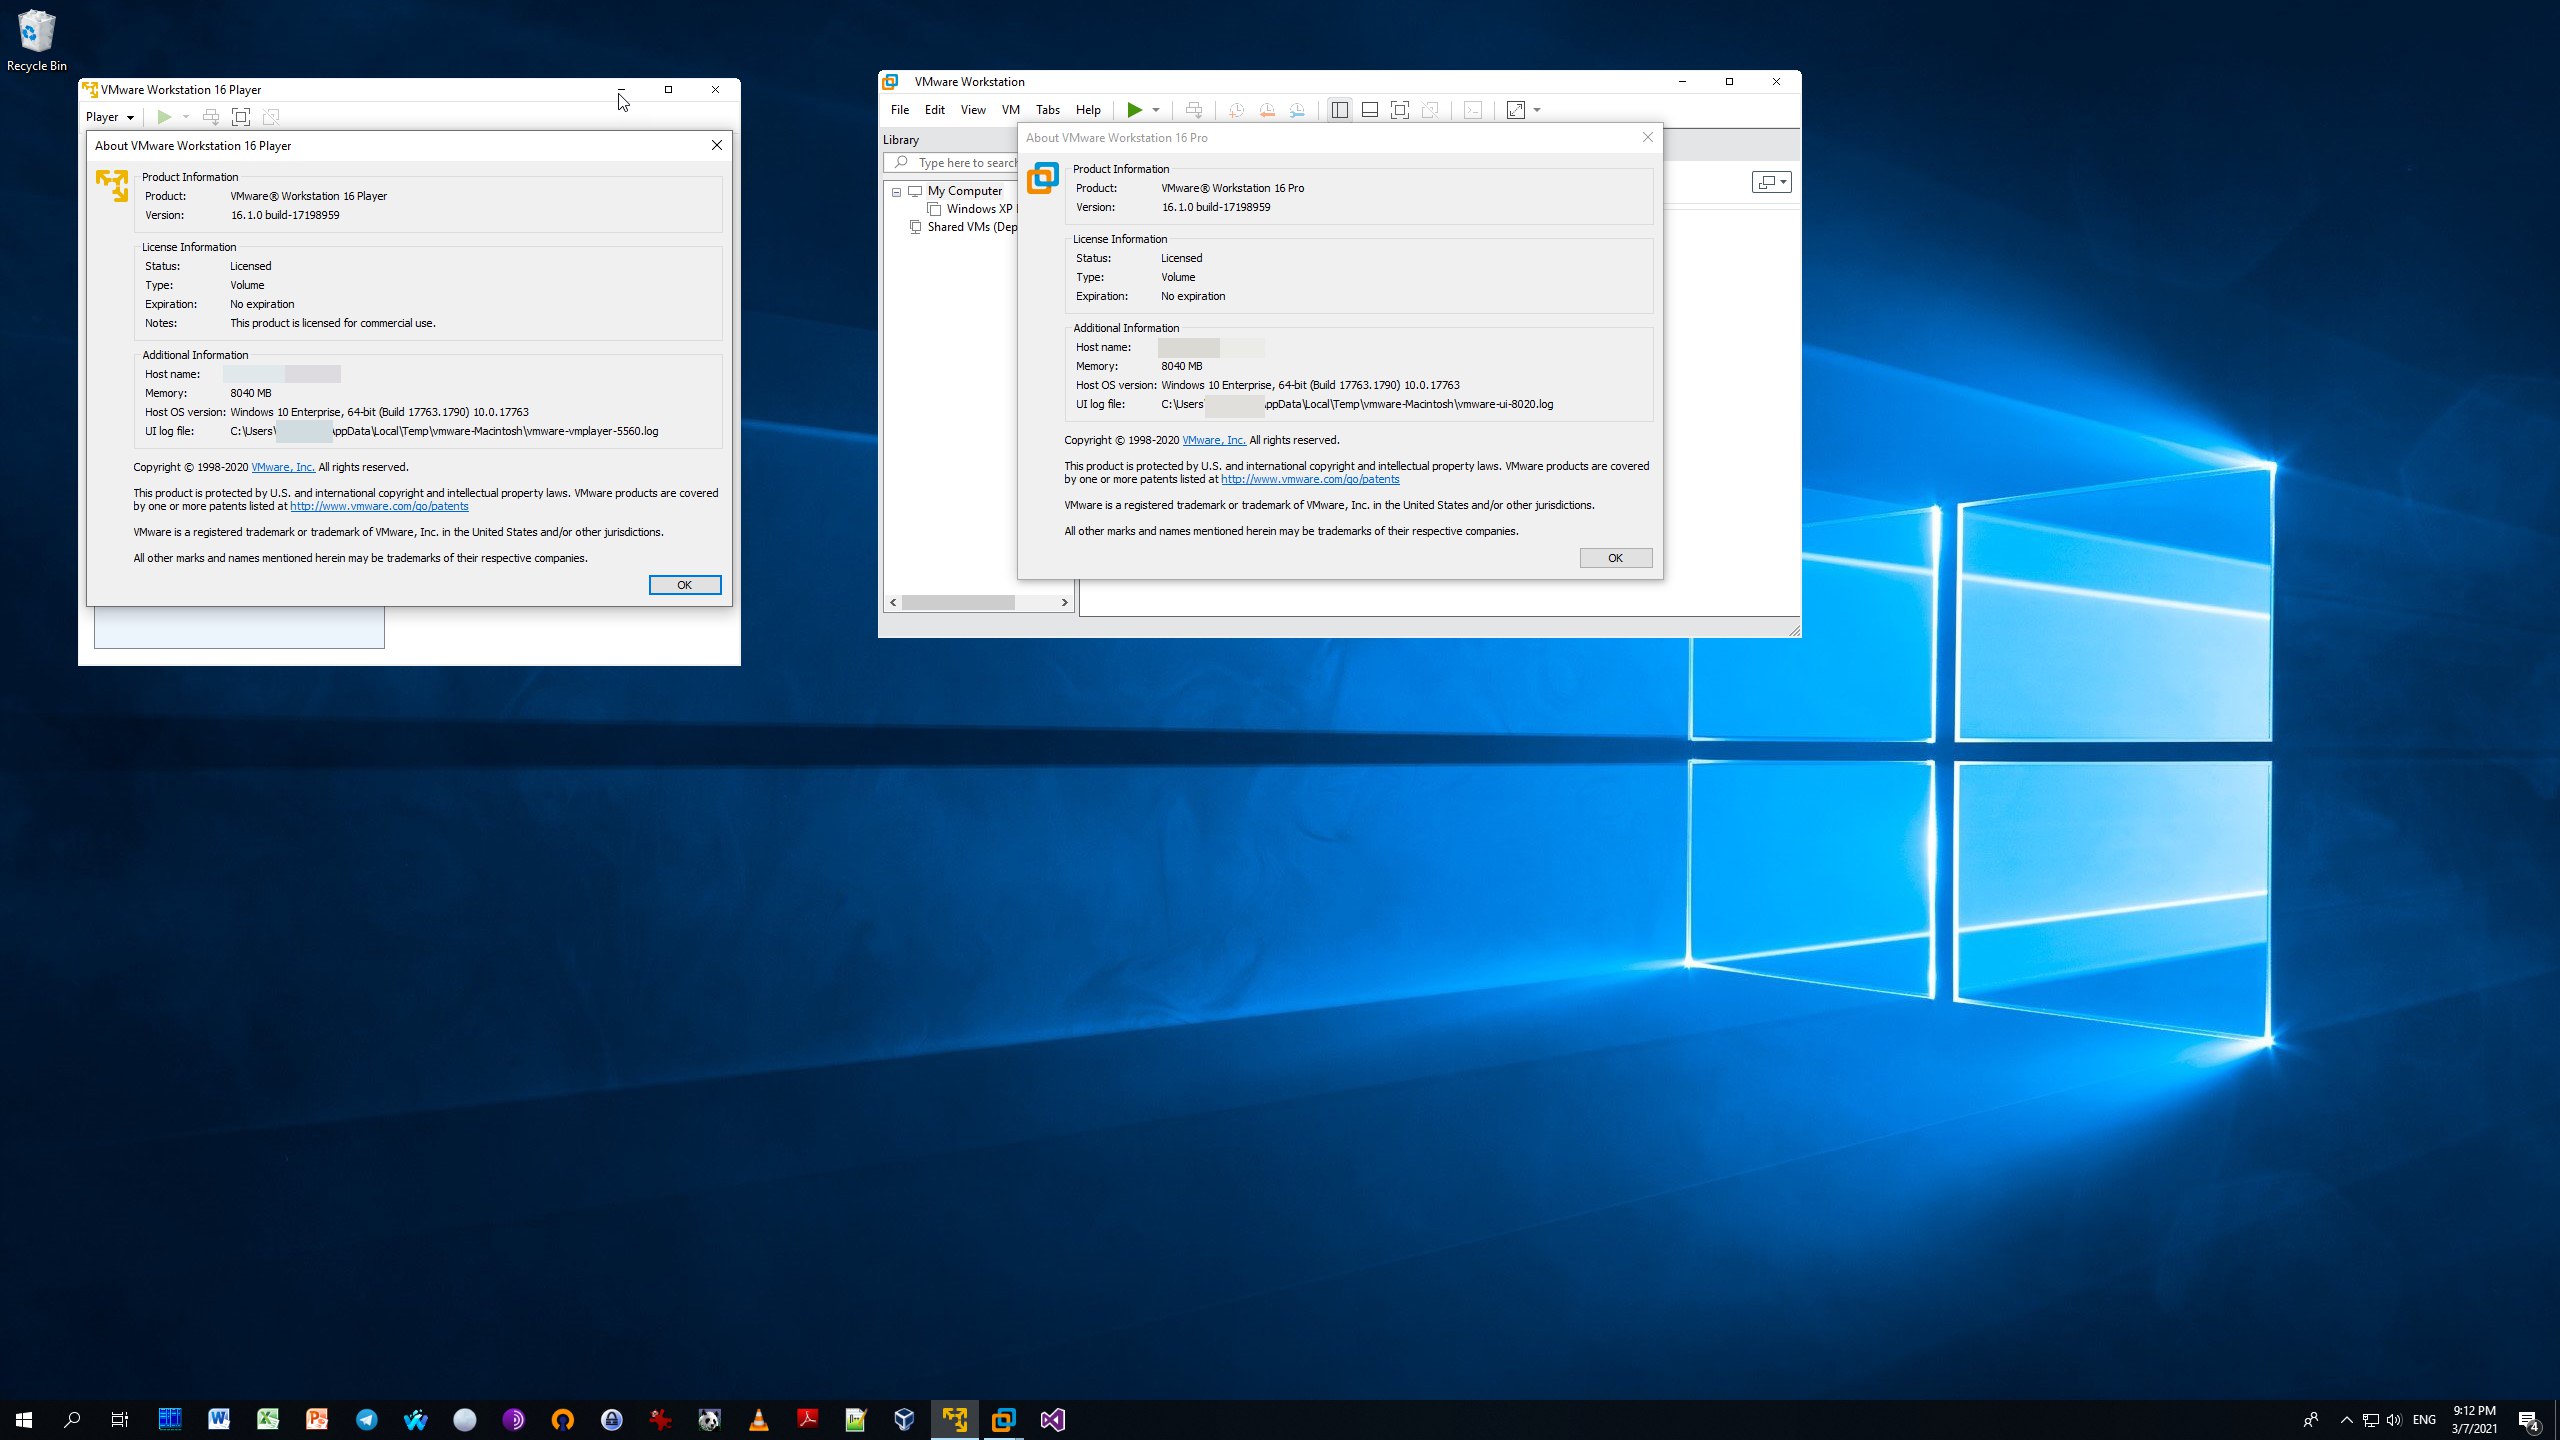Click stretch guest display icon in Workstation

1516,110
